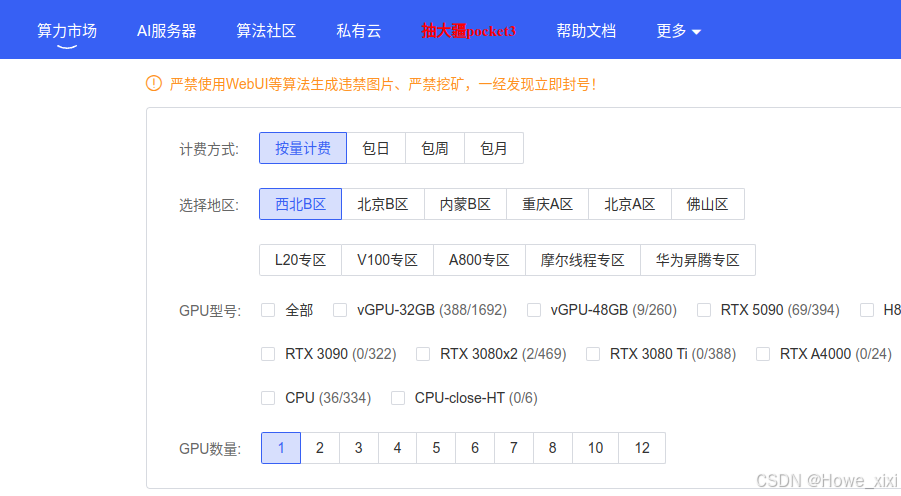Set GPU count to 2
This screenshot has width=901, height=496.
coord(319,448)
